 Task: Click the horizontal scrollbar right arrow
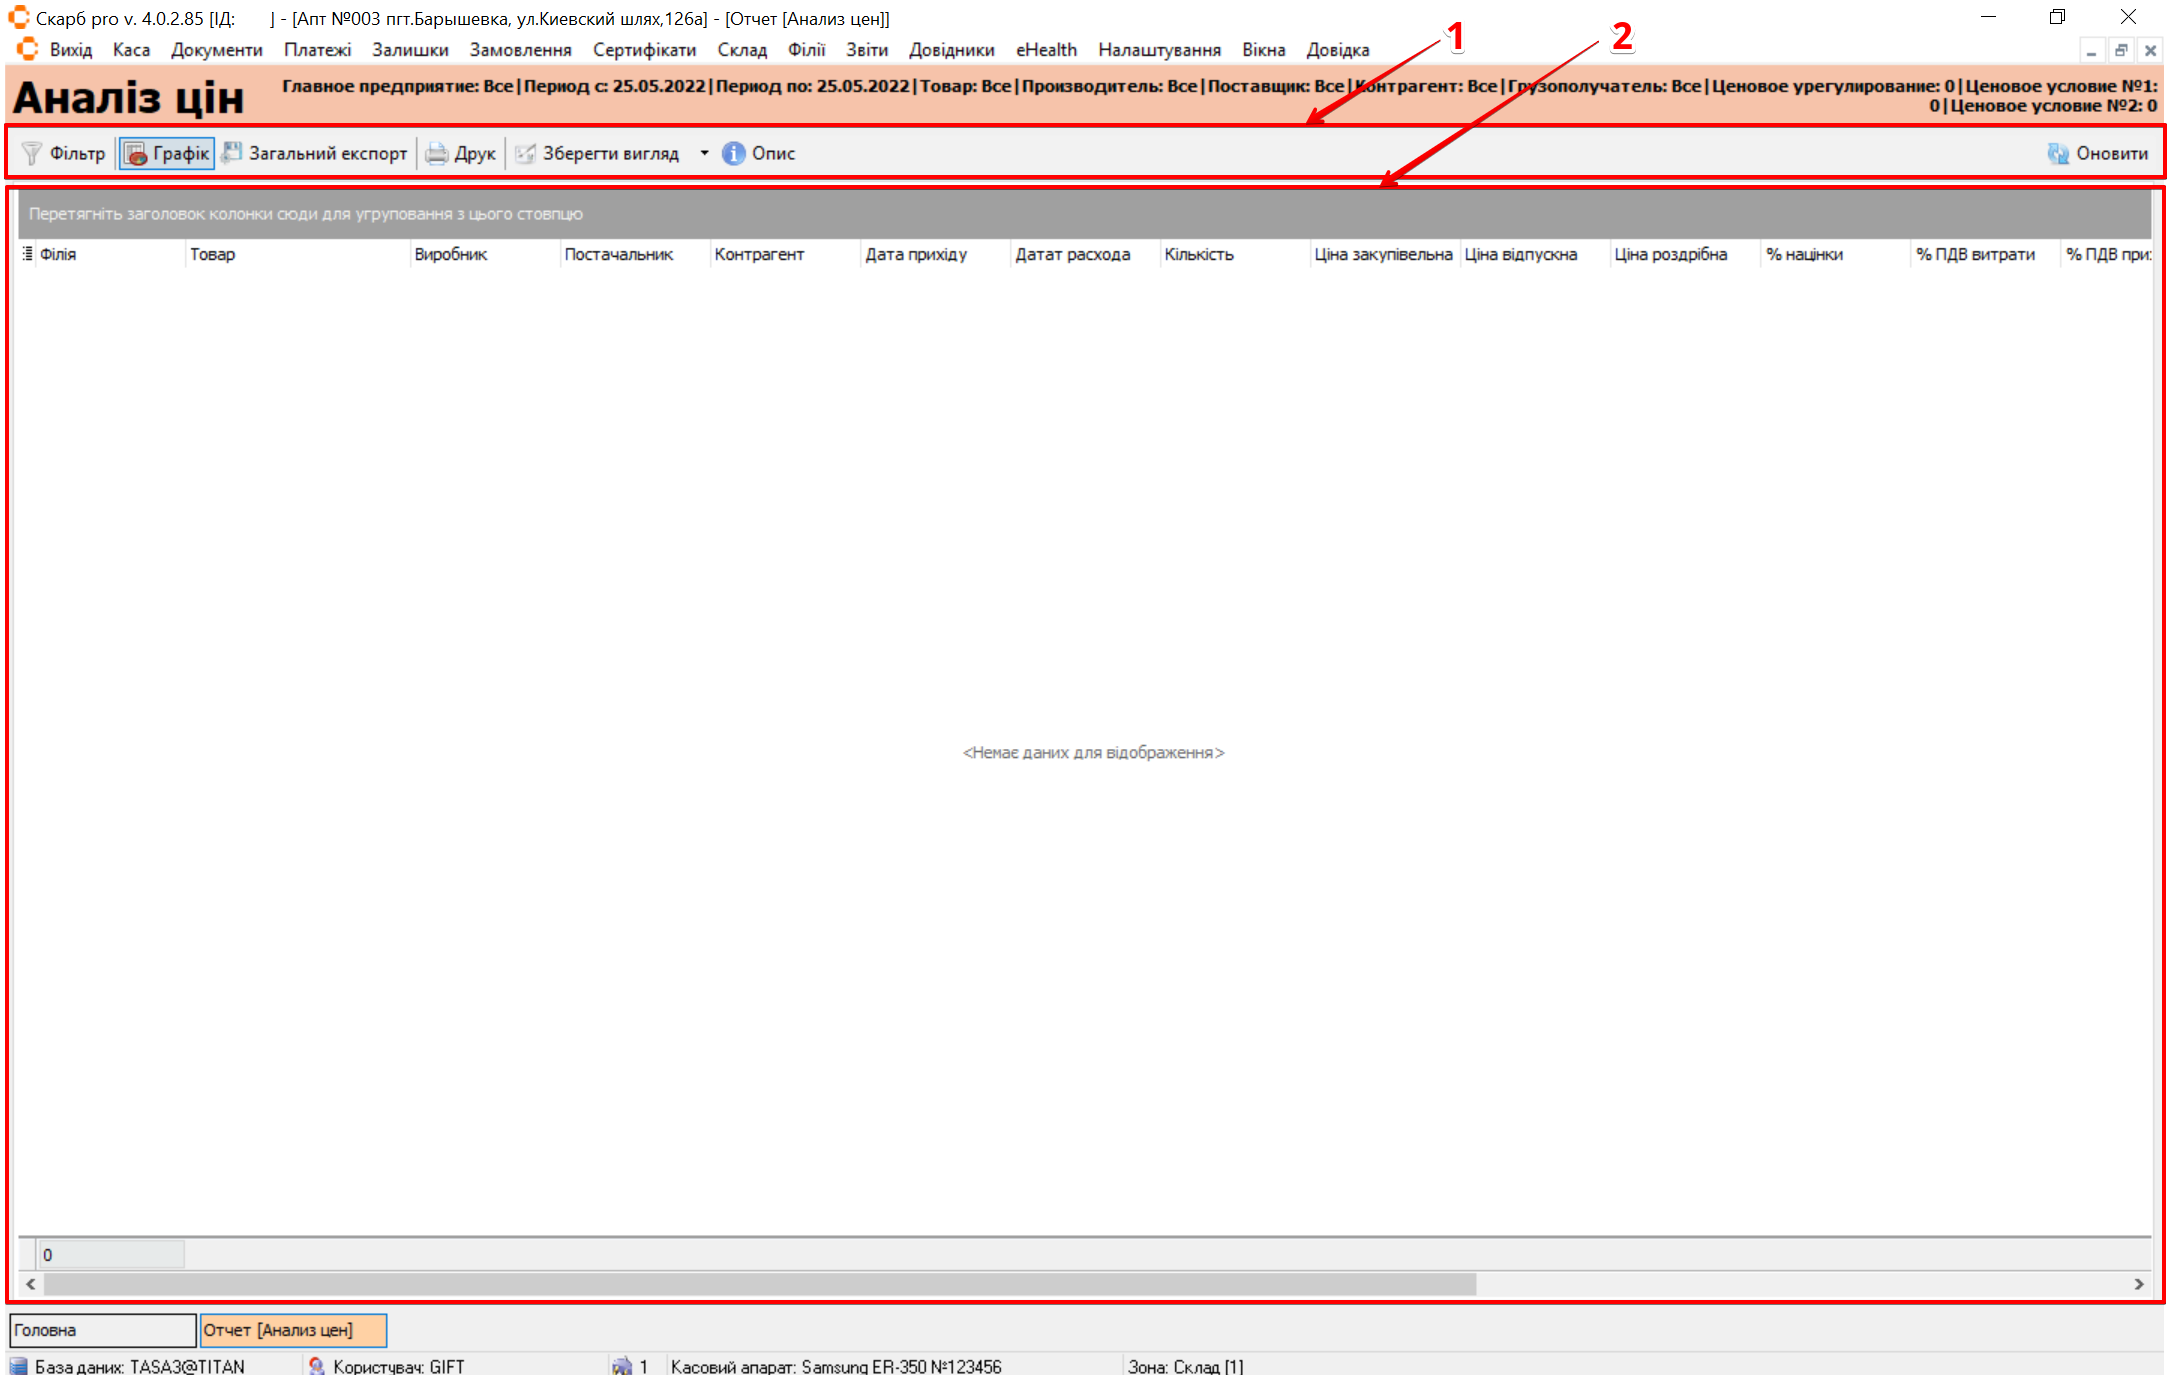tap(2139, 1284)
